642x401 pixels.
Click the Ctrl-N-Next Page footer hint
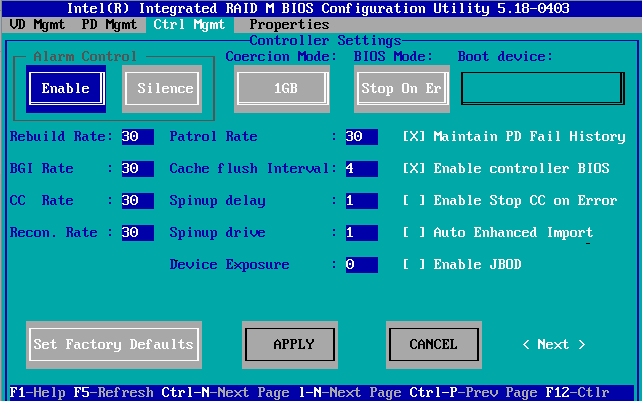226,392
